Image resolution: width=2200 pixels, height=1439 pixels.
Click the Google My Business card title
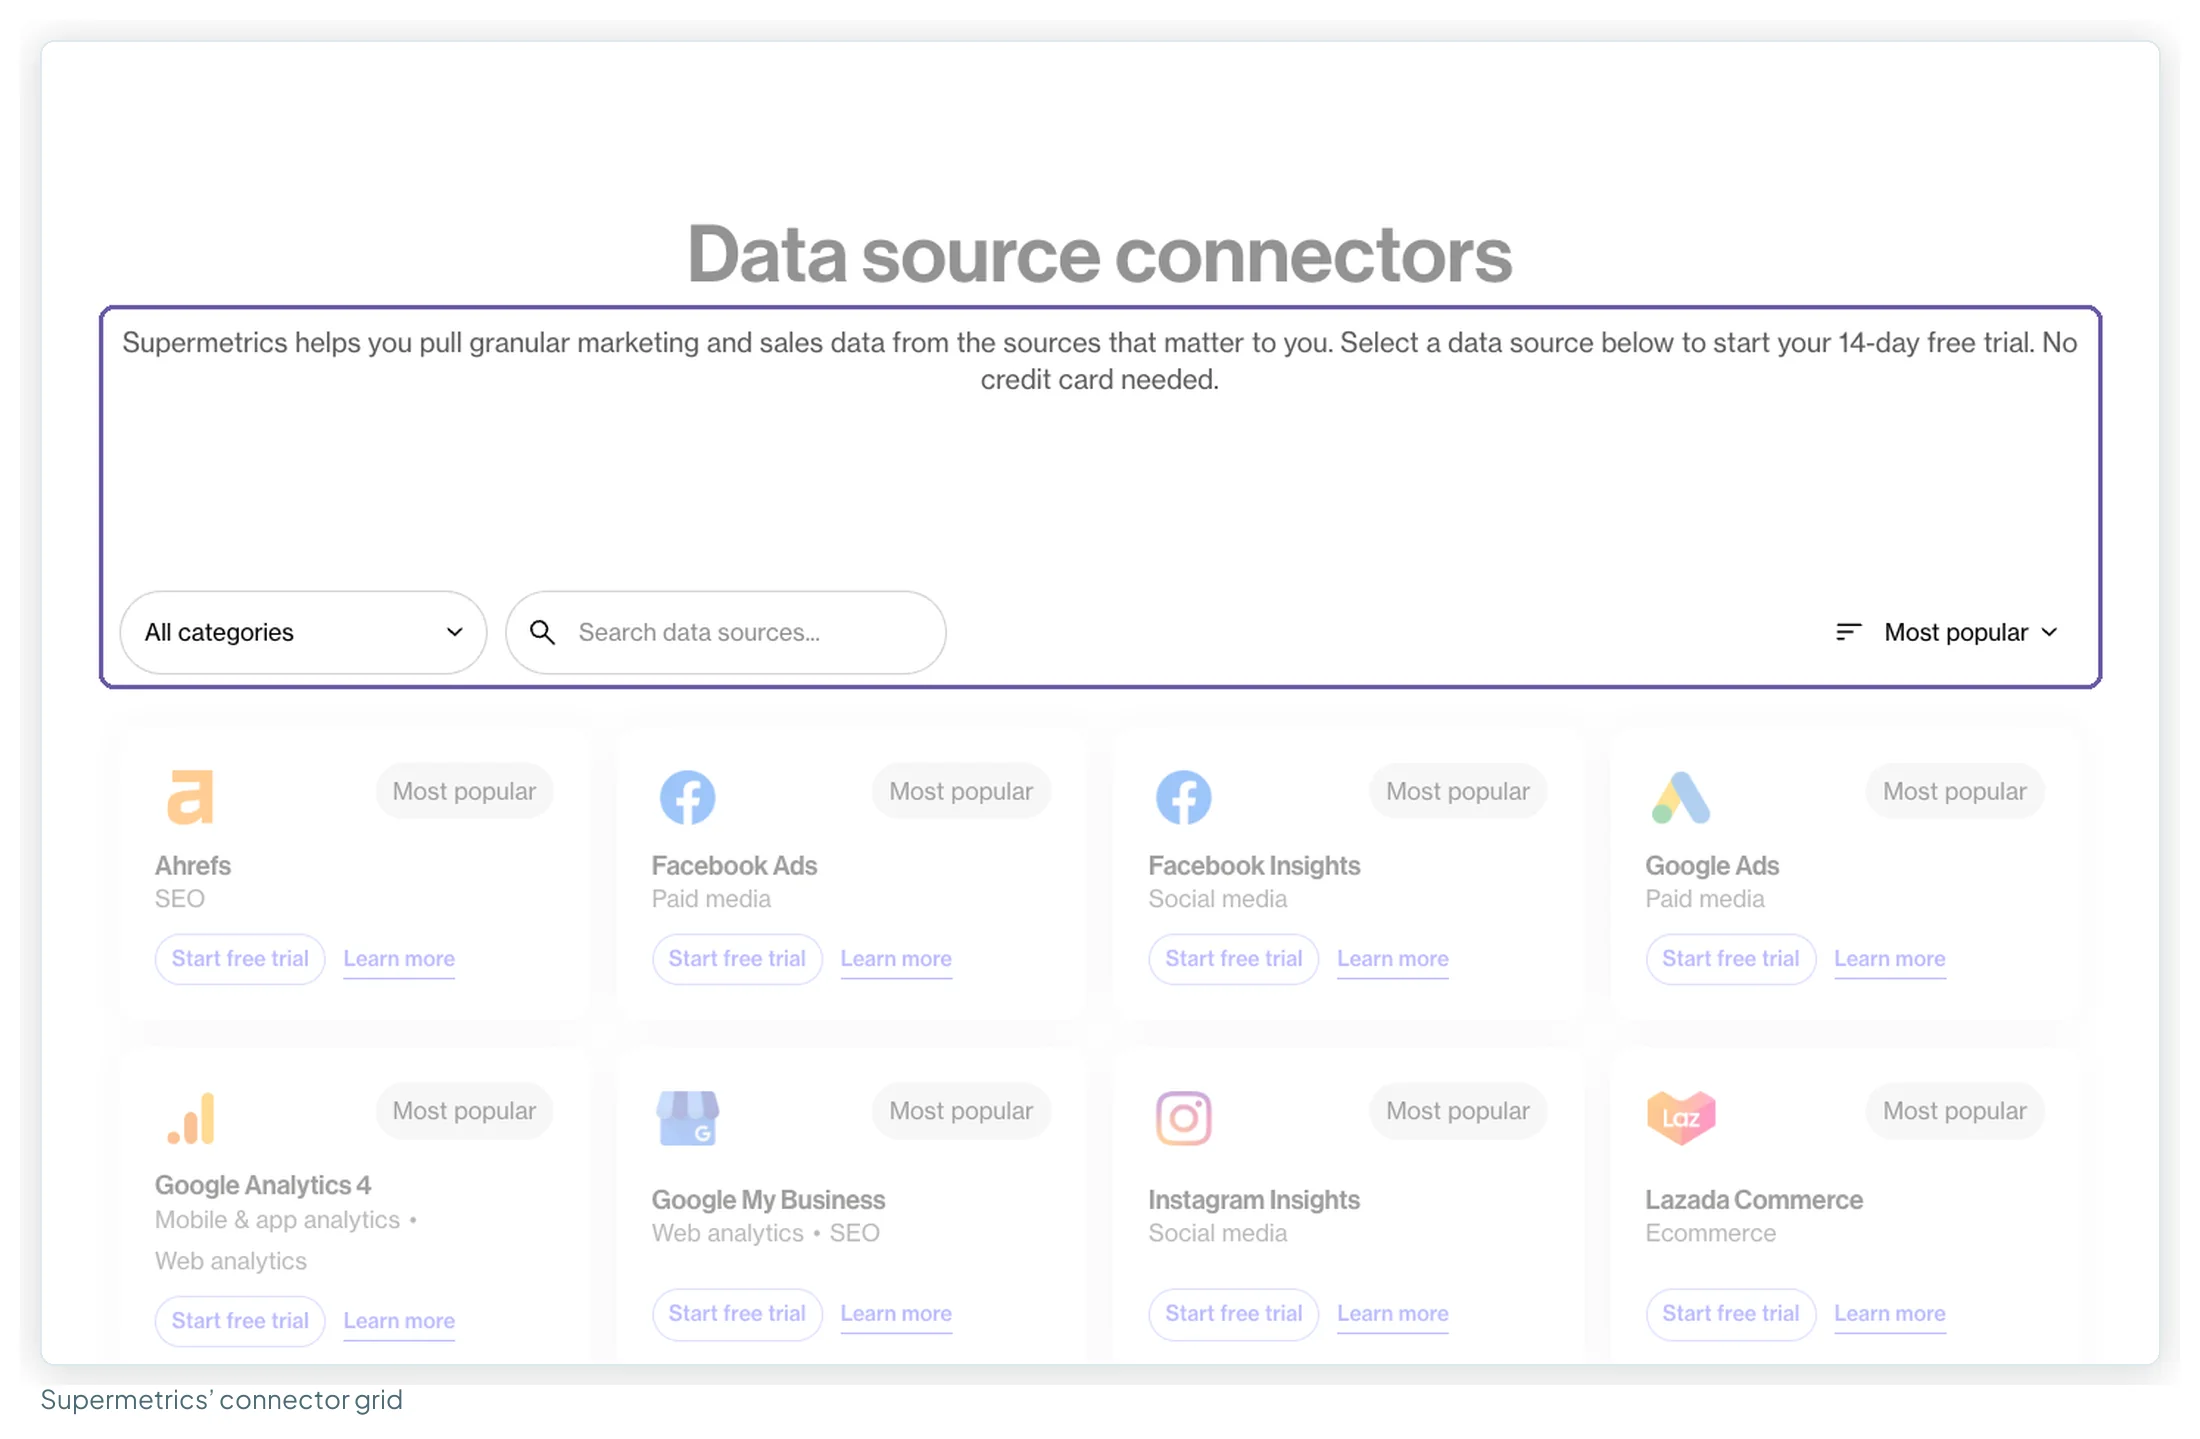(768, 1200)
